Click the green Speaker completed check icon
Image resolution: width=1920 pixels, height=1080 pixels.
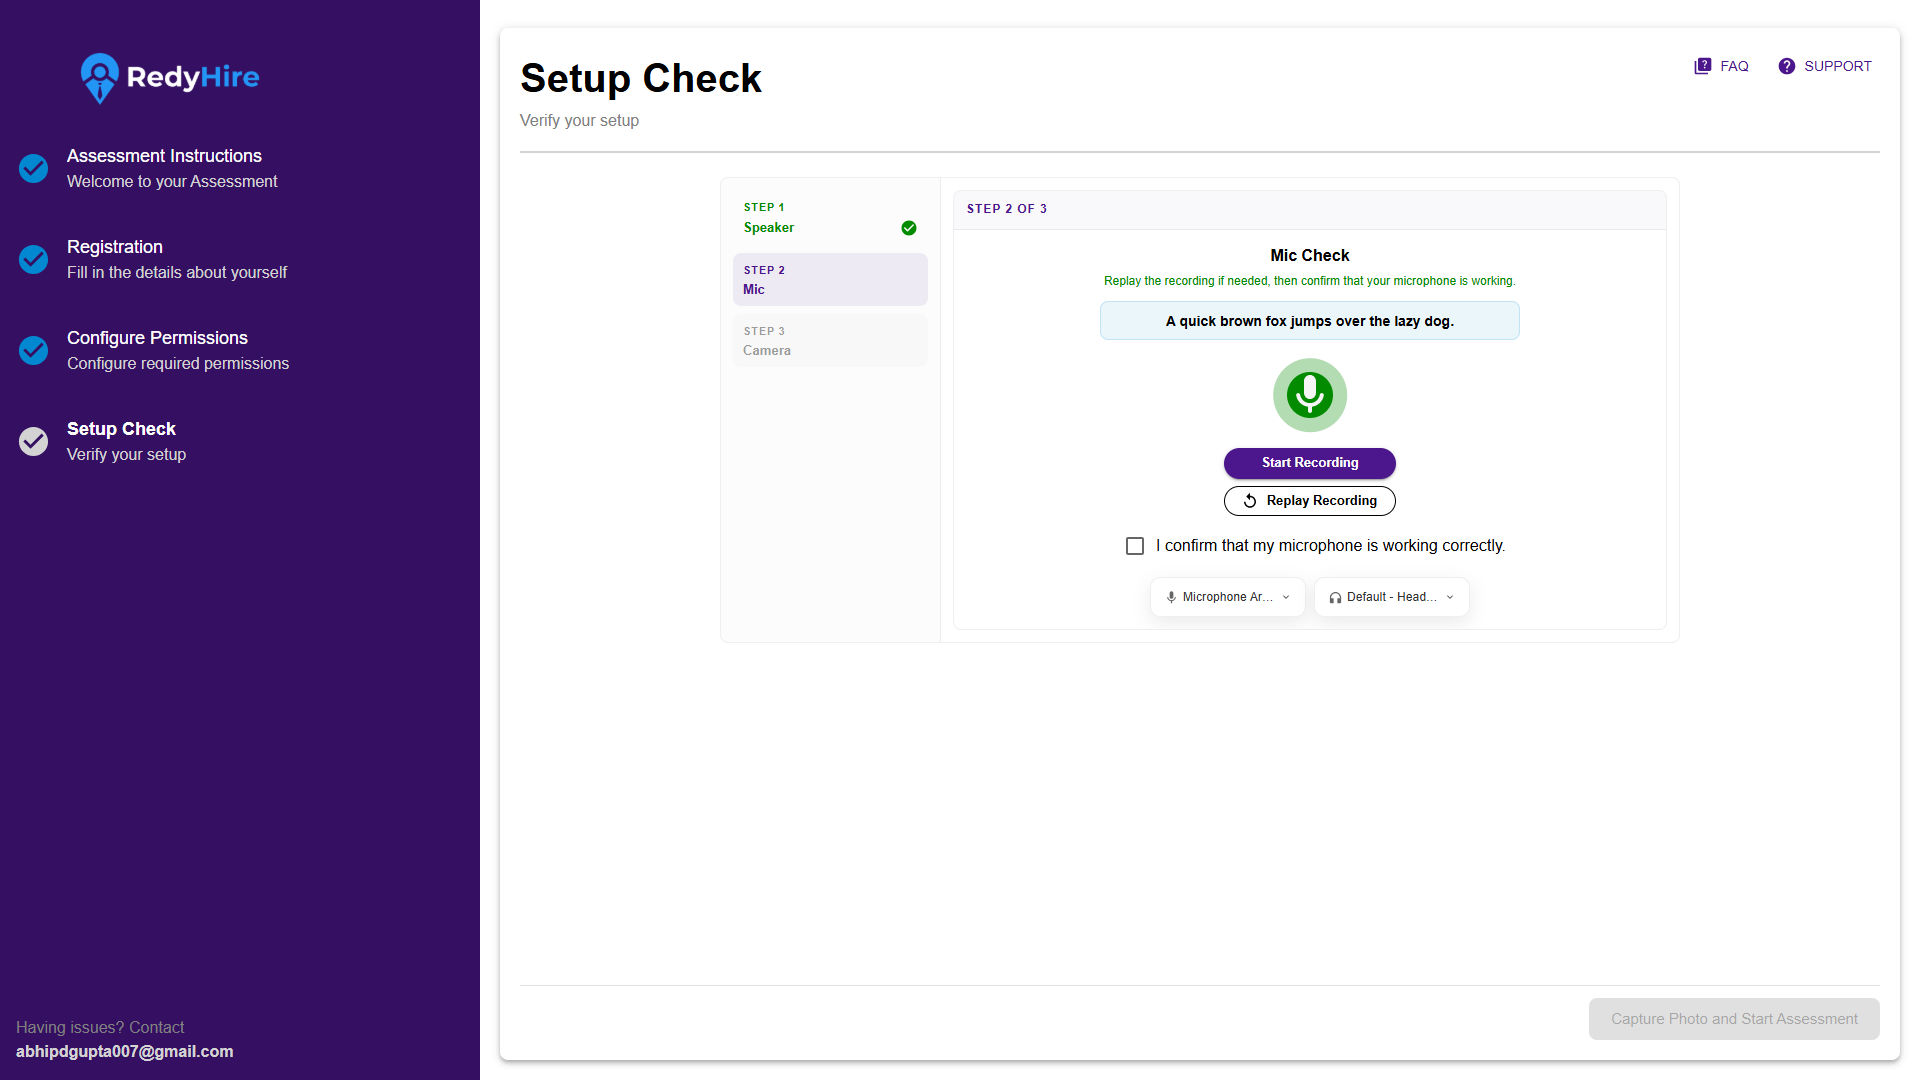click(909, 228)
